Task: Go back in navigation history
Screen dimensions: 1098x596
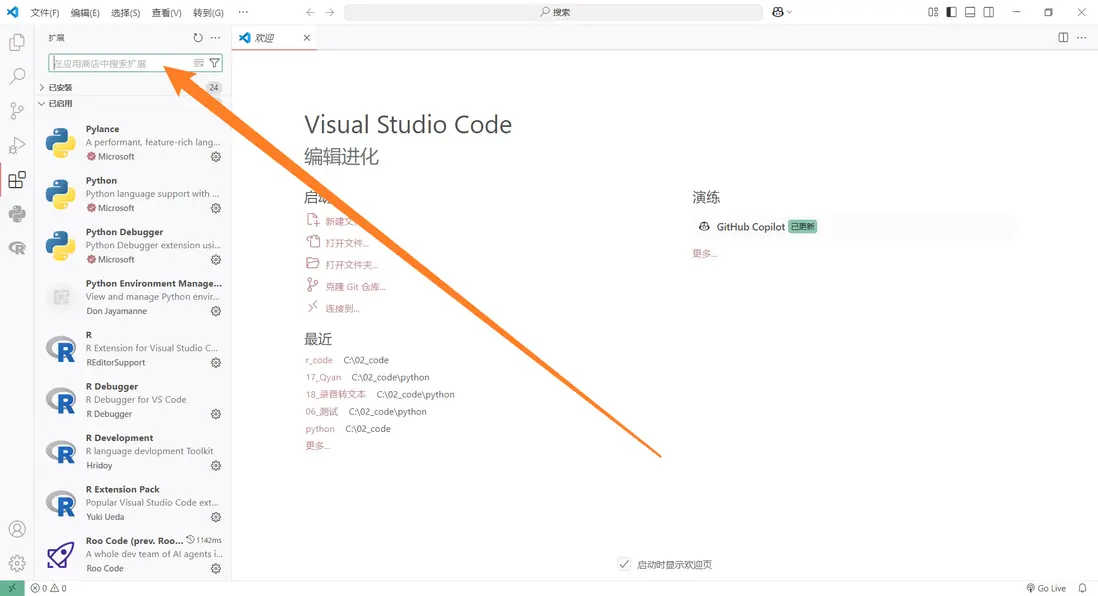Action: point(311,12)
